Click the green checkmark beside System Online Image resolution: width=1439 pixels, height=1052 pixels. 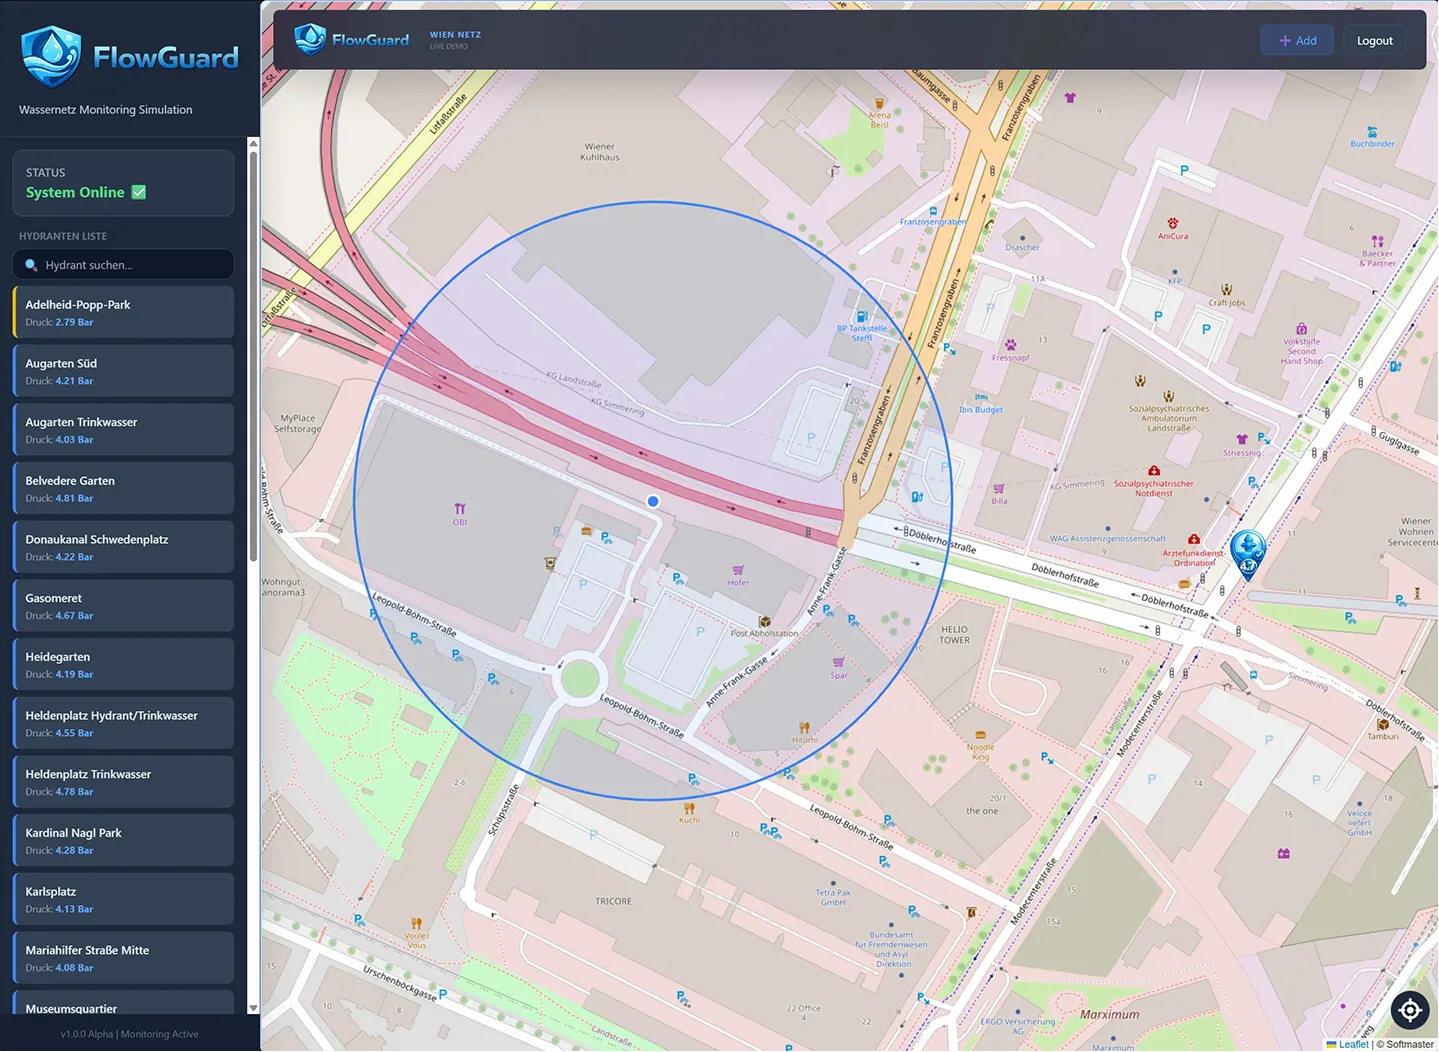click(x=137, y=191)
